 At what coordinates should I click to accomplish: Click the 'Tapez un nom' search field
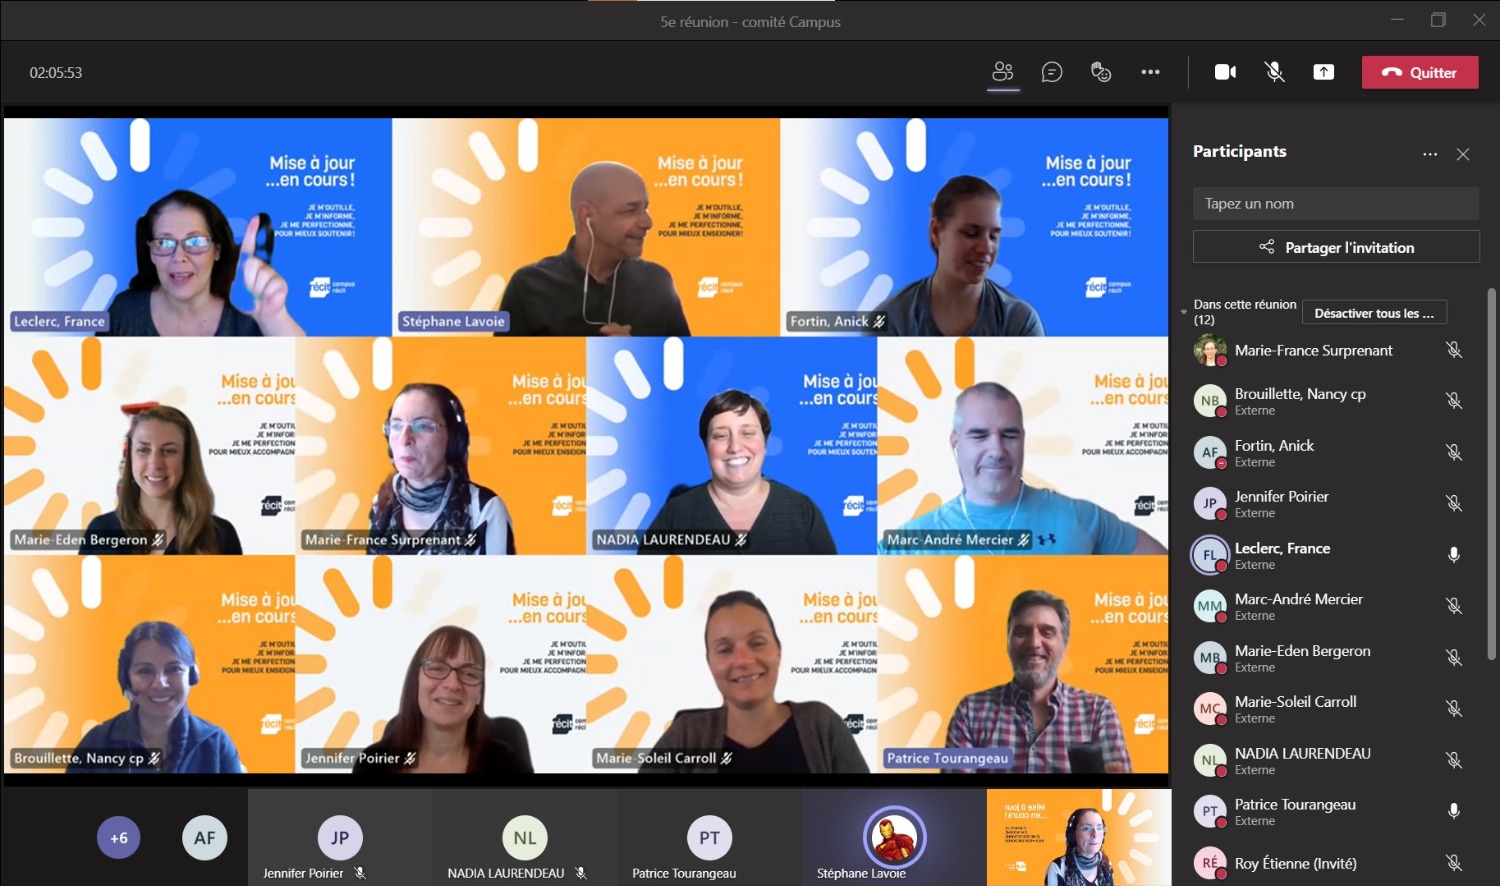click(1335, 204)
